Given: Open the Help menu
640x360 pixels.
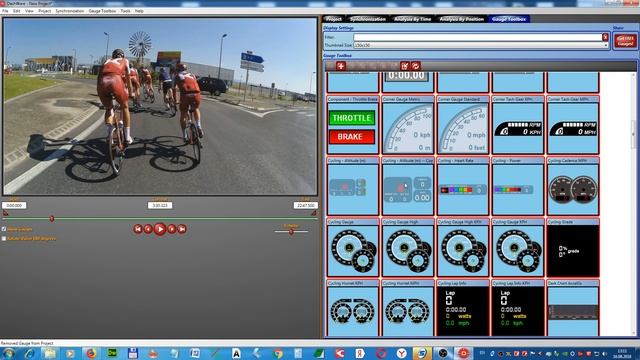Looking at the screenshot, I should point(139,11).
